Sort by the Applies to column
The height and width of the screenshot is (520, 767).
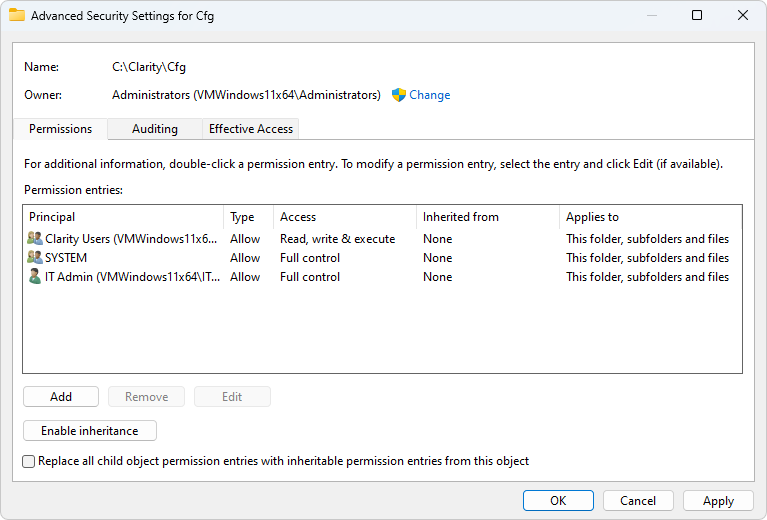point(650,217)
